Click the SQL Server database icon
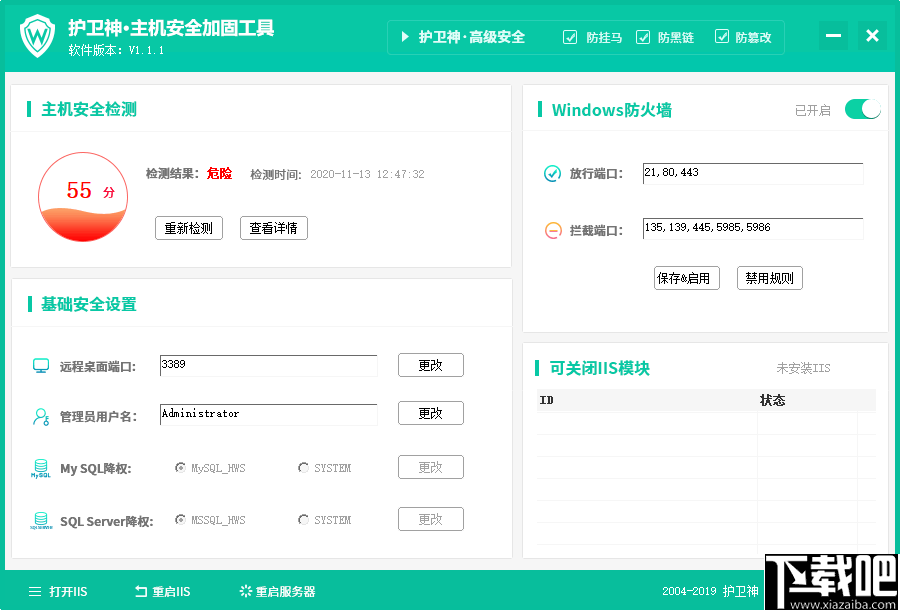 (37, 519)
